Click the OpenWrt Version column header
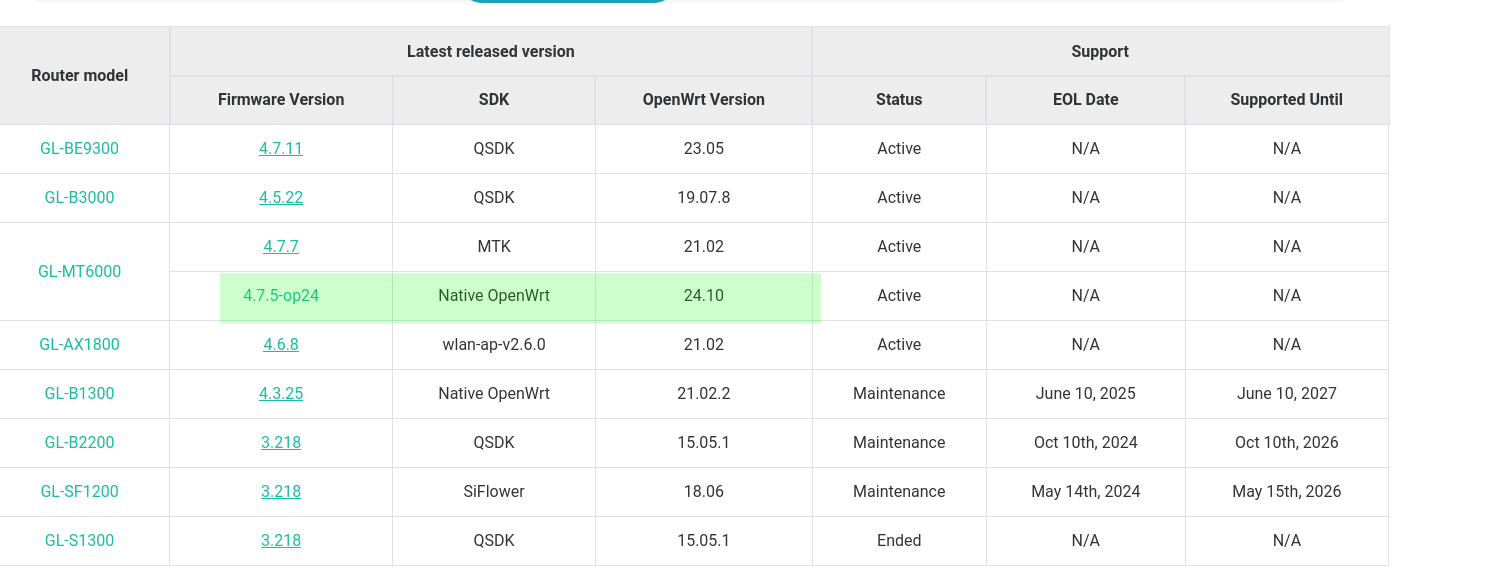 pyautogui.click(x=703, y=100)
